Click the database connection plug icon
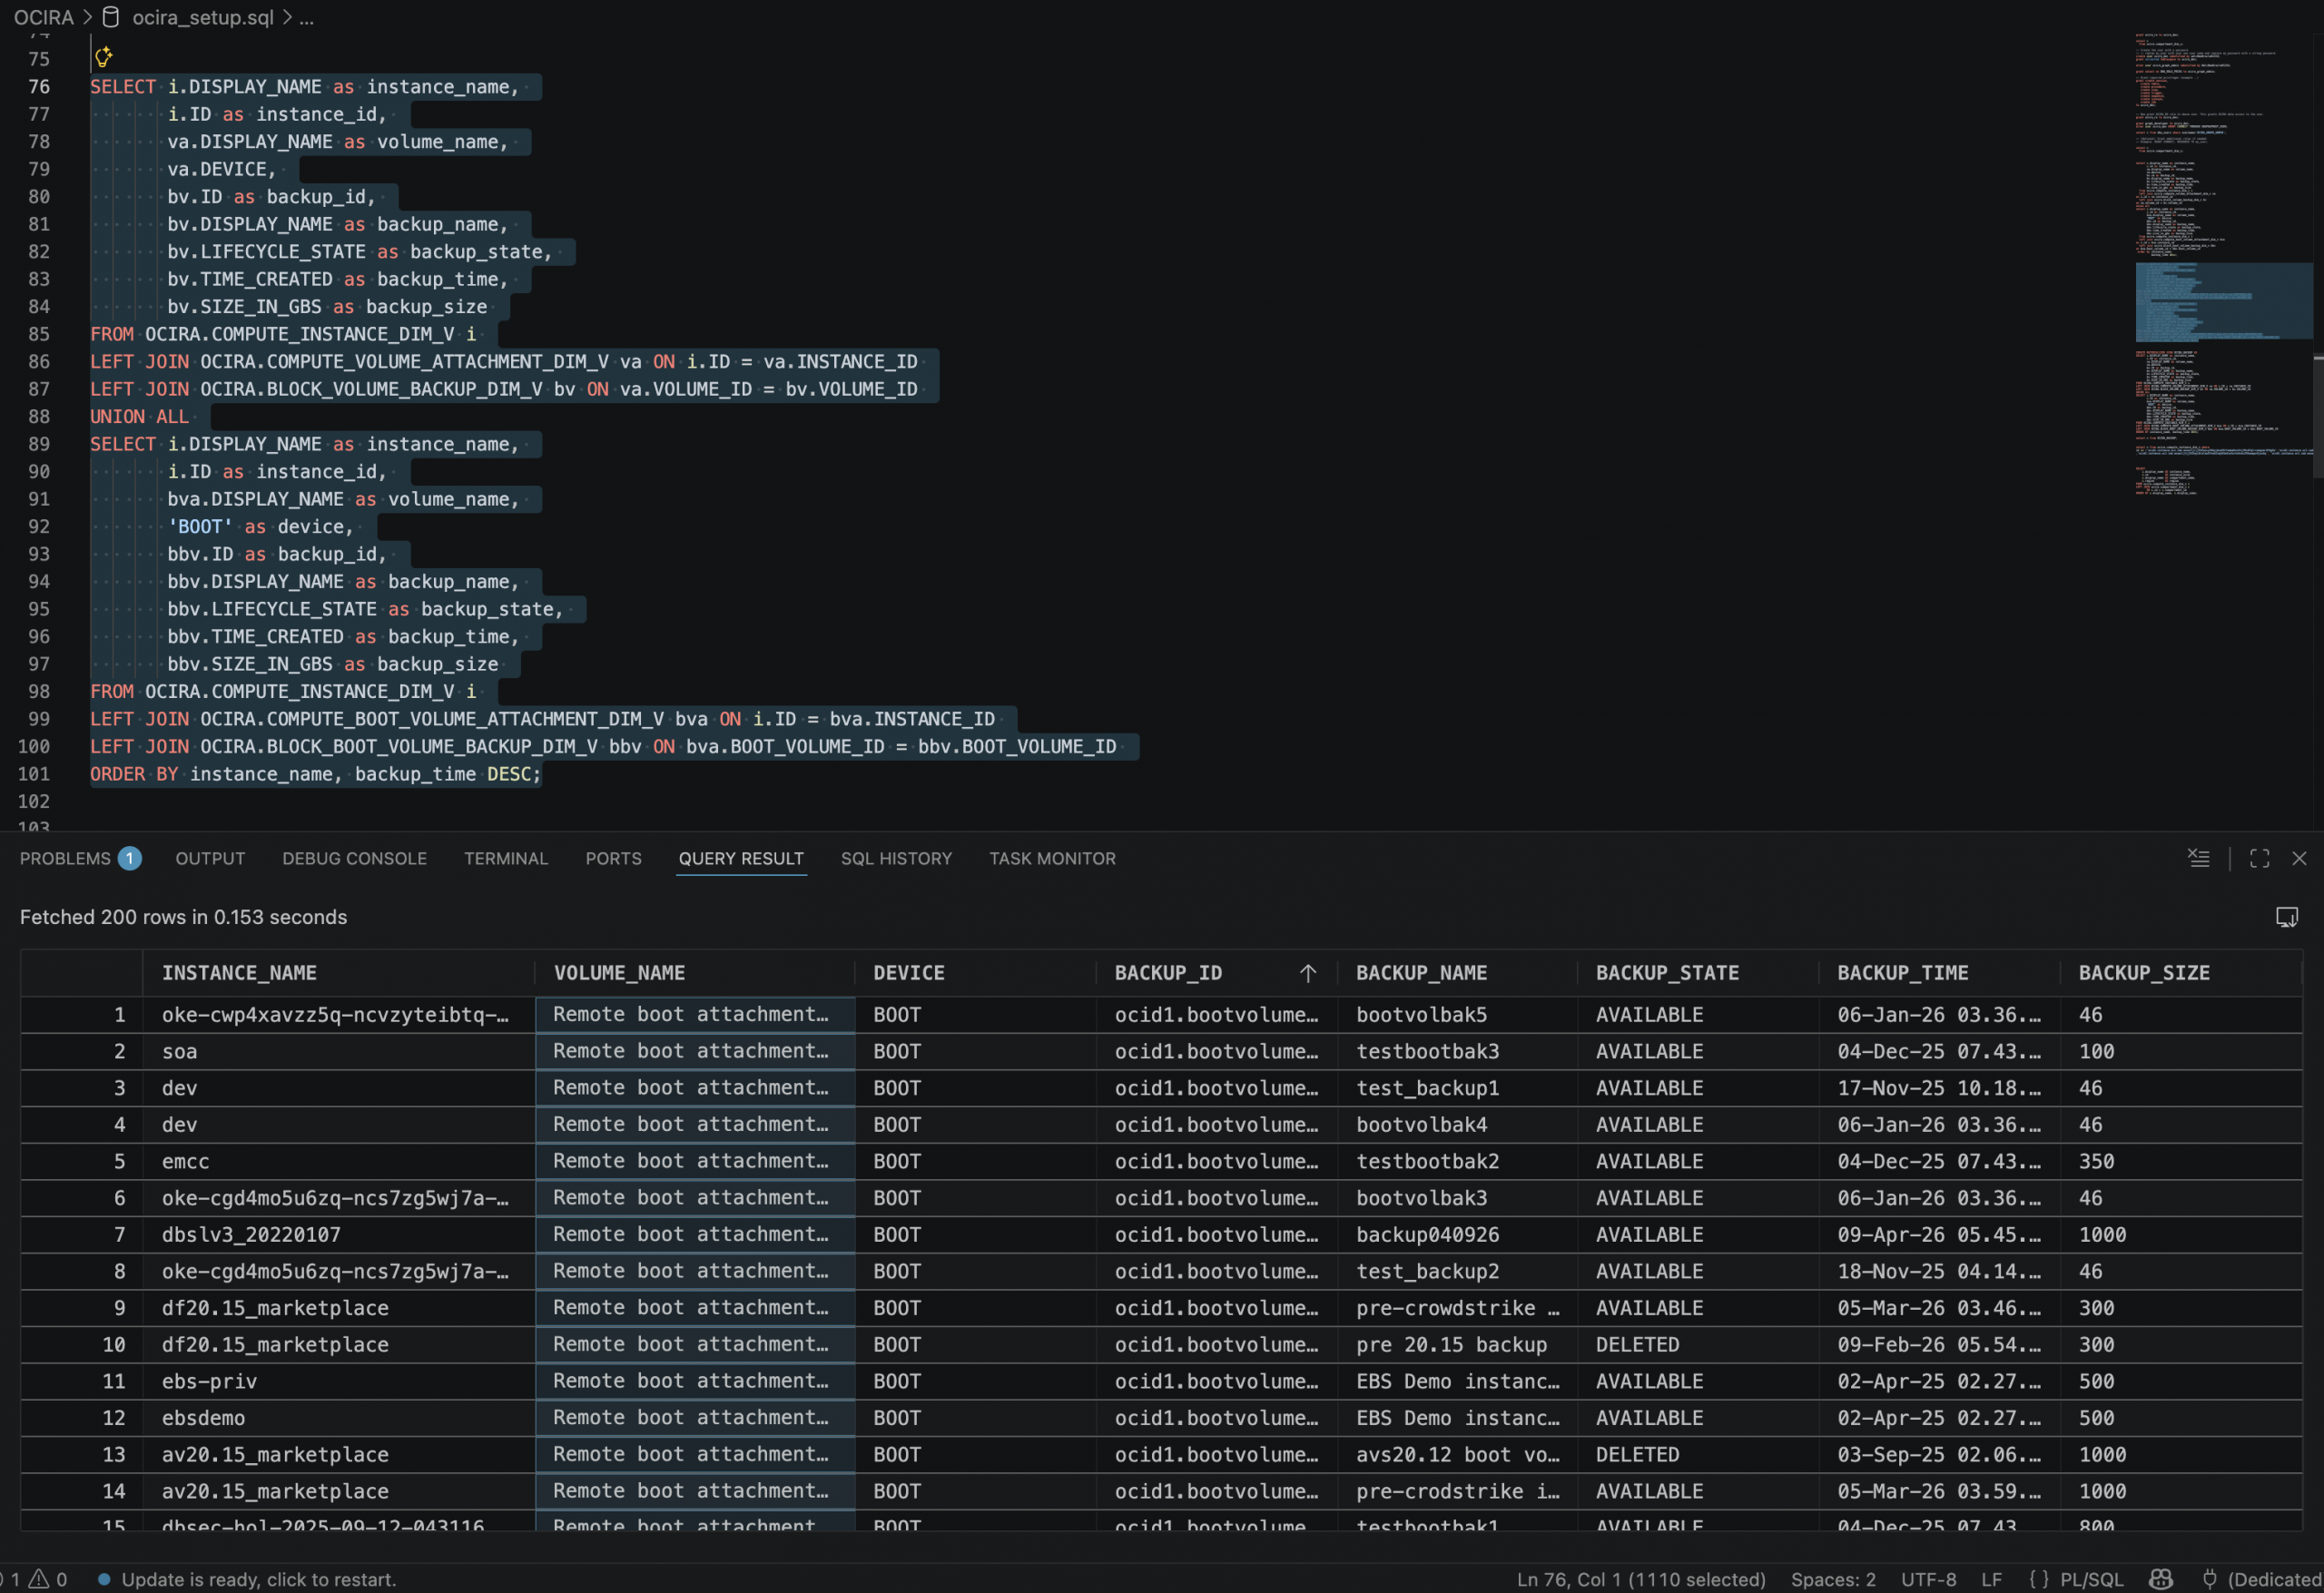Image resolution: width=2324 pixels, height=1593 pixels. (2209, 1579)
